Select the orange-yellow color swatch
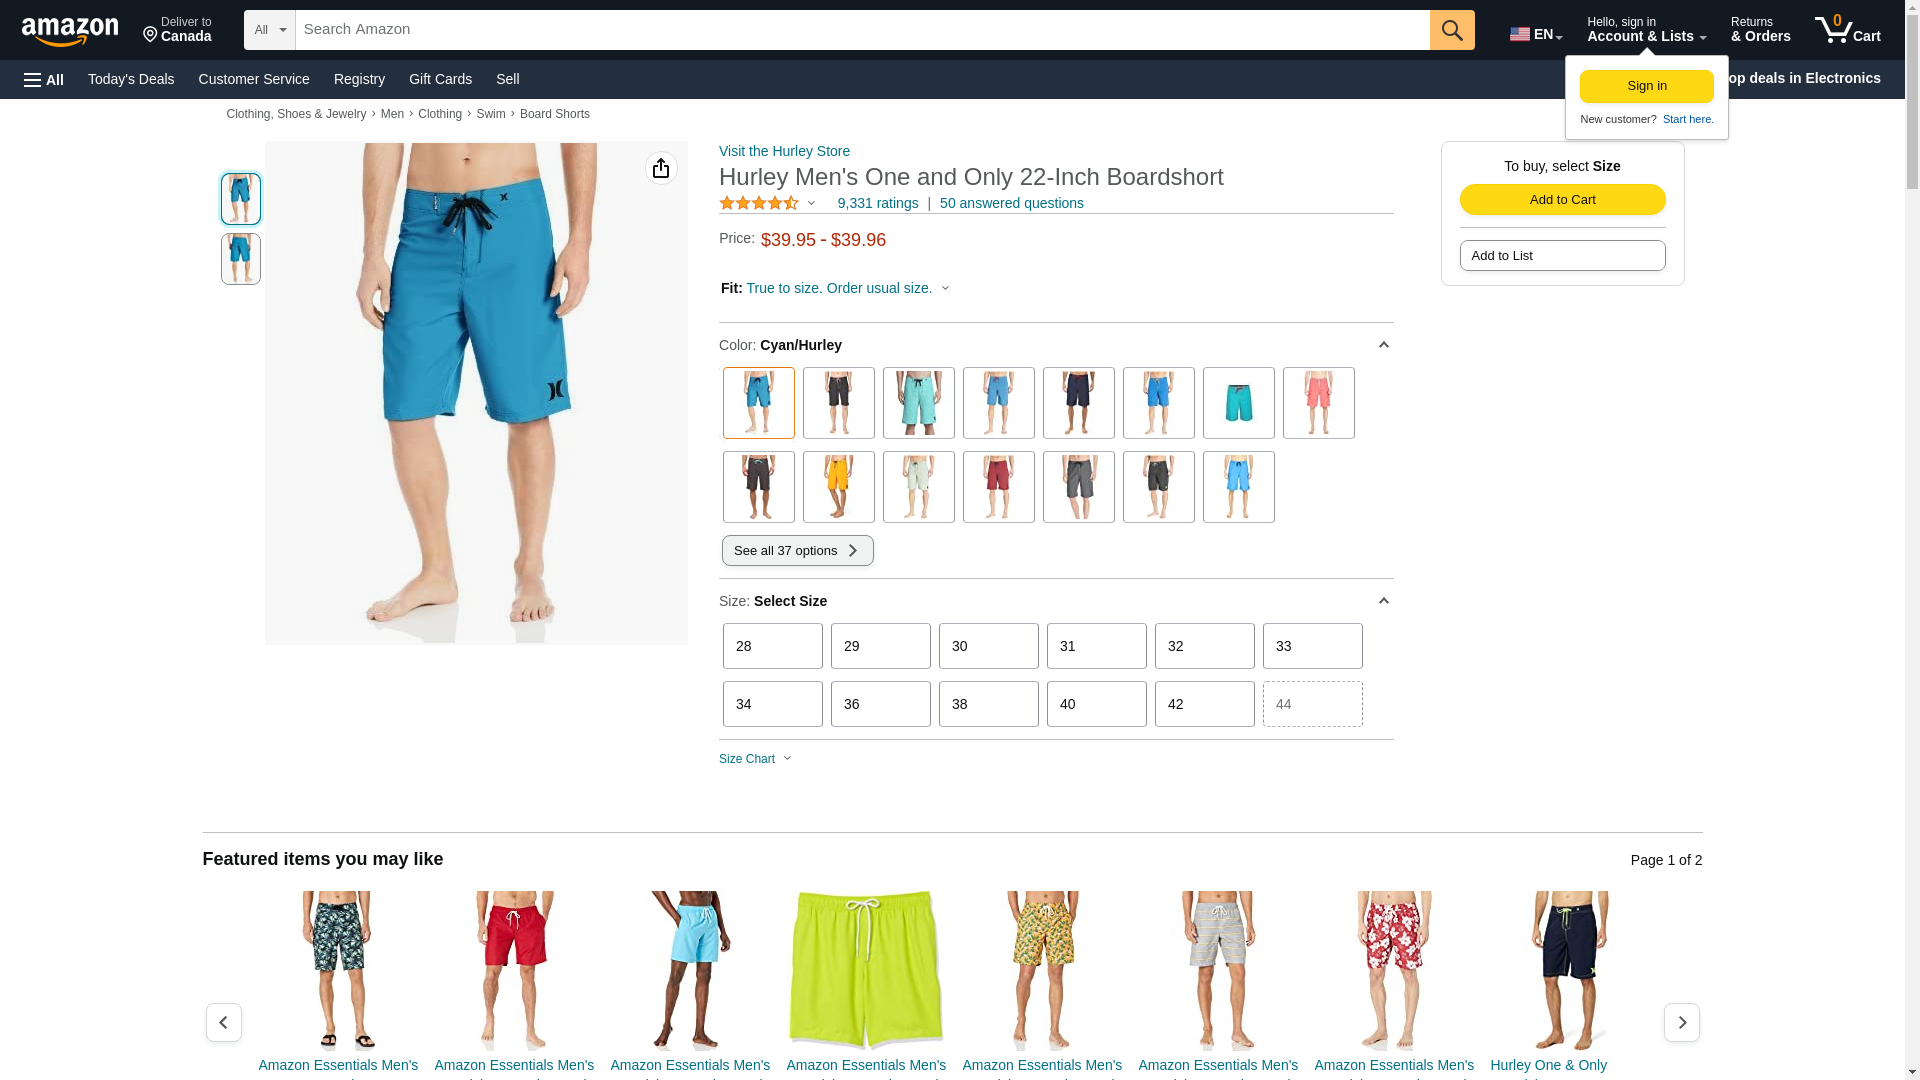This screenshot has height=1080, width=1920. click(838, 487)
